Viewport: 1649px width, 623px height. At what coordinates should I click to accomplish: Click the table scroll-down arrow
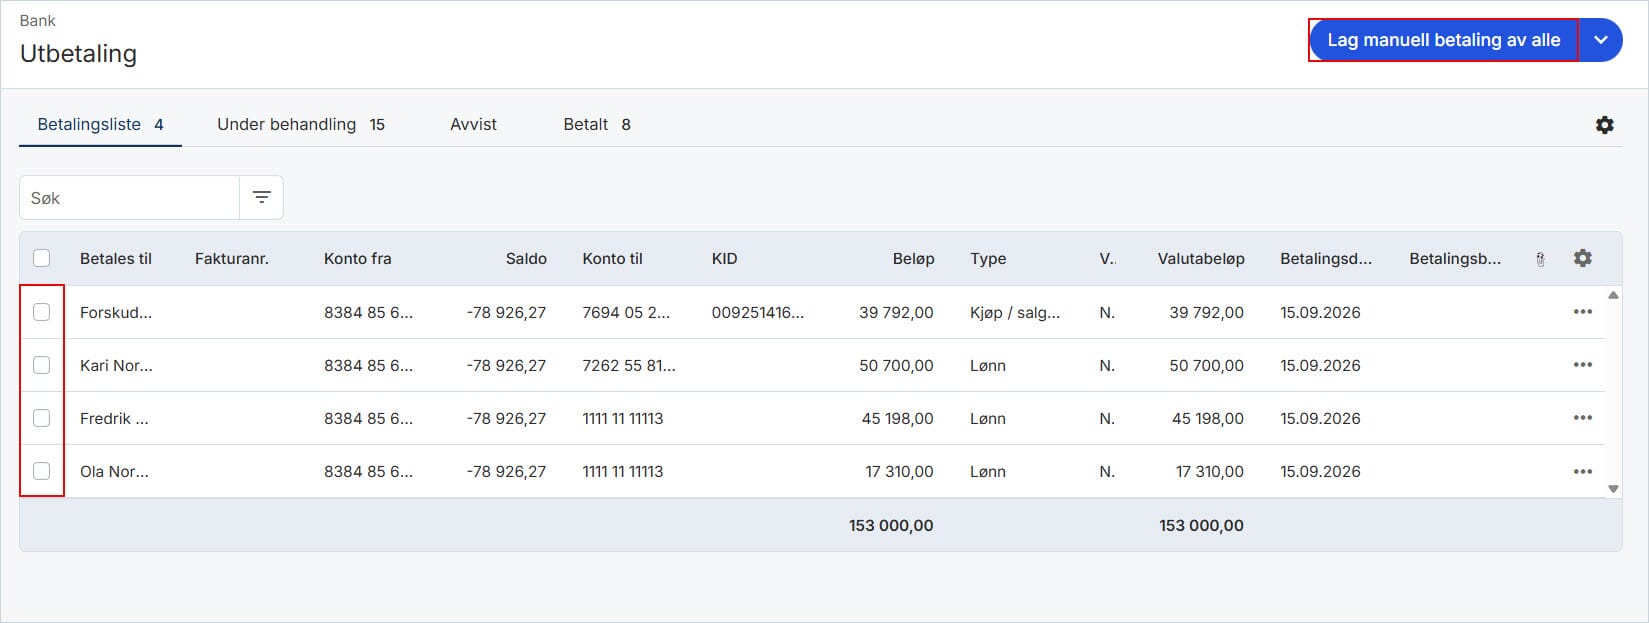pyautogui.click(x=1613, y=489)
